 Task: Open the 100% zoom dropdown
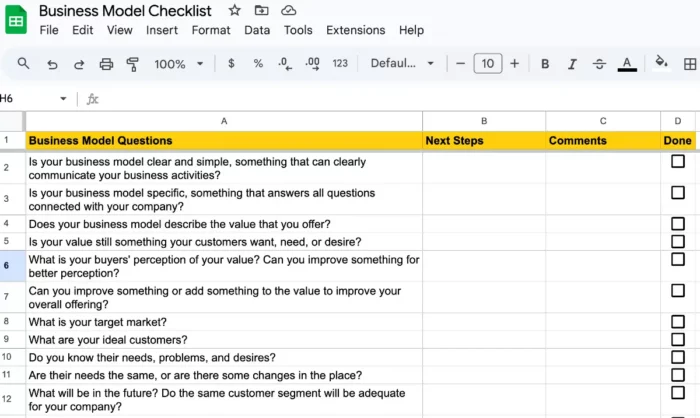[x=178, y=64]
